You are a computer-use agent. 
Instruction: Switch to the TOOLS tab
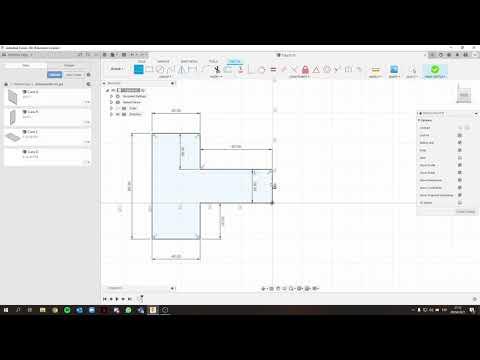tap(213, 61)
